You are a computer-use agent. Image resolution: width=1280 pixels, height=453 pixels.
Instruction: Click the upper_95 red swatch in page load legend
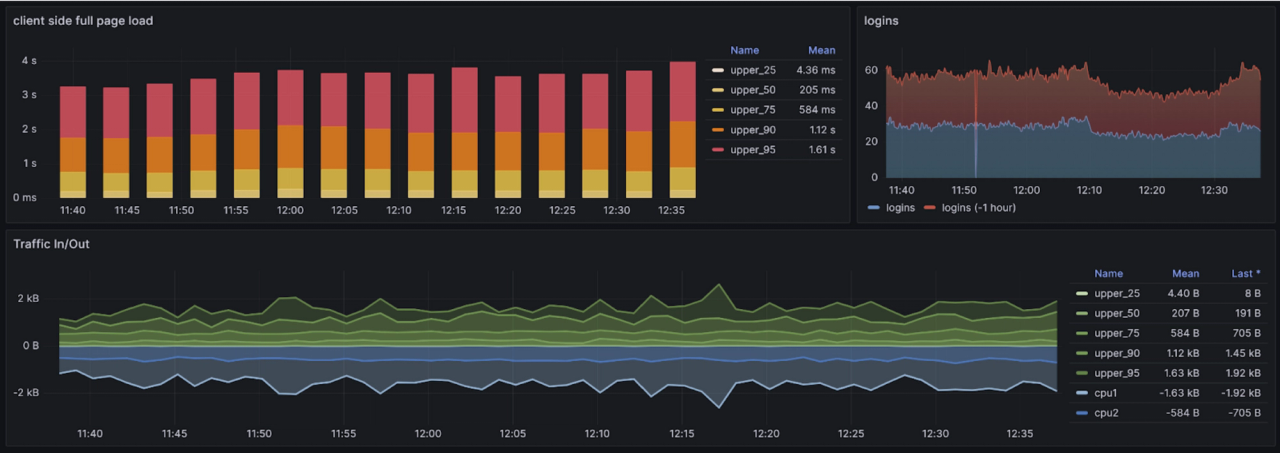point(716,150)
